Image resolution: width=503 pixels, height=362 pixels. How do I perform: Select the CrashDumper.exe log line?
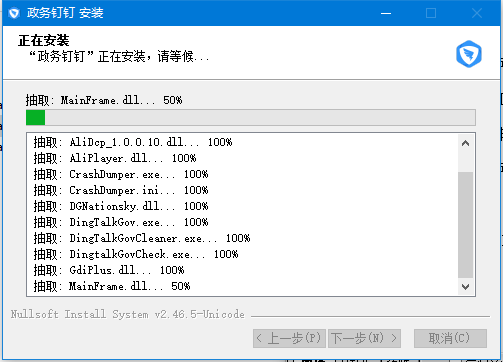click(121, 174)
